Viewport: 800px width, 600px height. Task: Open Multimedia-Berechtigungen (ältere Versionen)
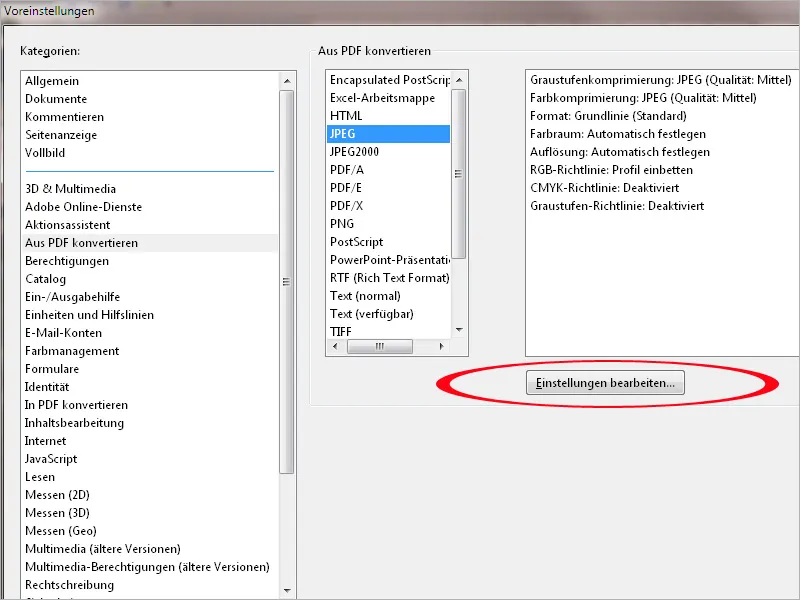(x=147, y=566)
